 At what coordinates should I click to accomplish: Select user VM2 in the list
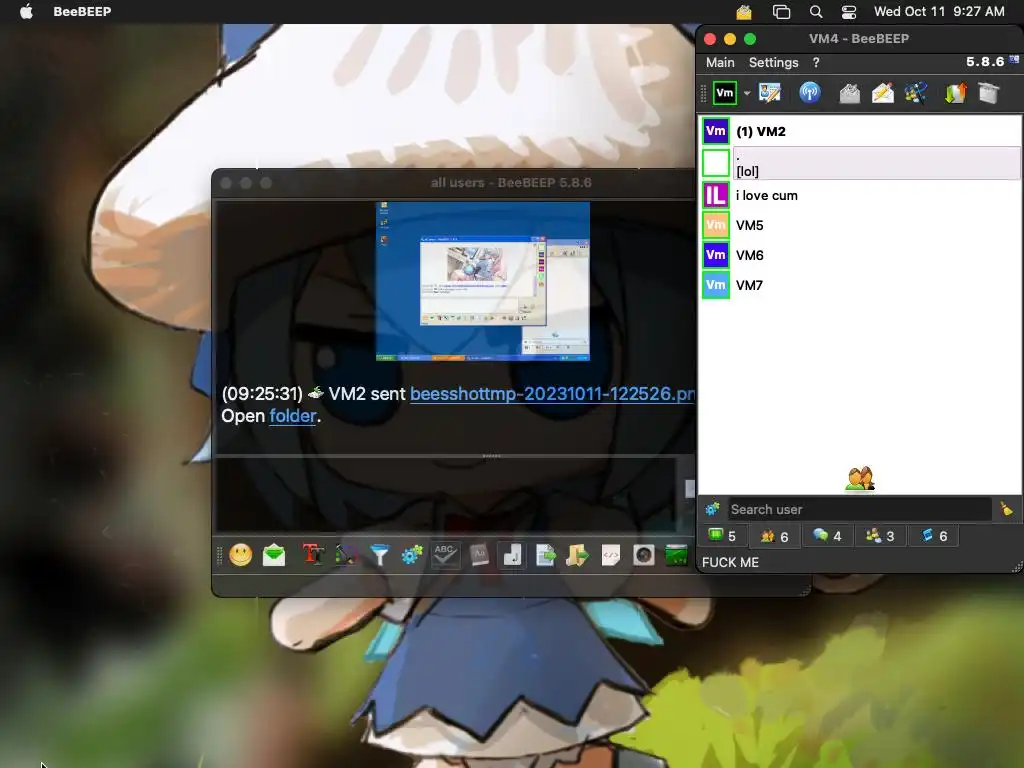coord(860,131)
